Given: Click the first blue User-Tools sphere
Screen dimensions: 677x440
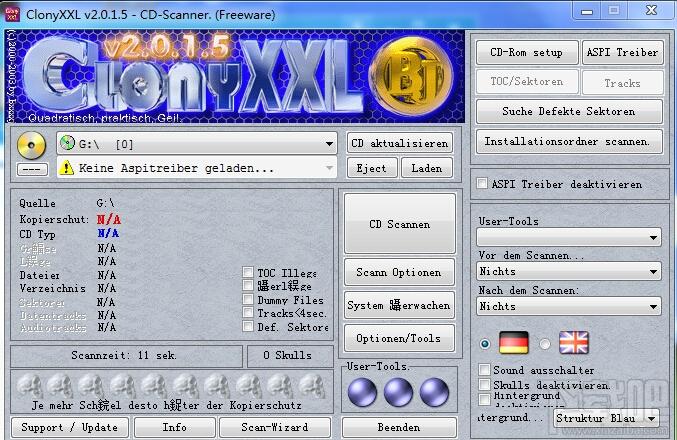Looking at the screenshot, I should coord(362,392).
